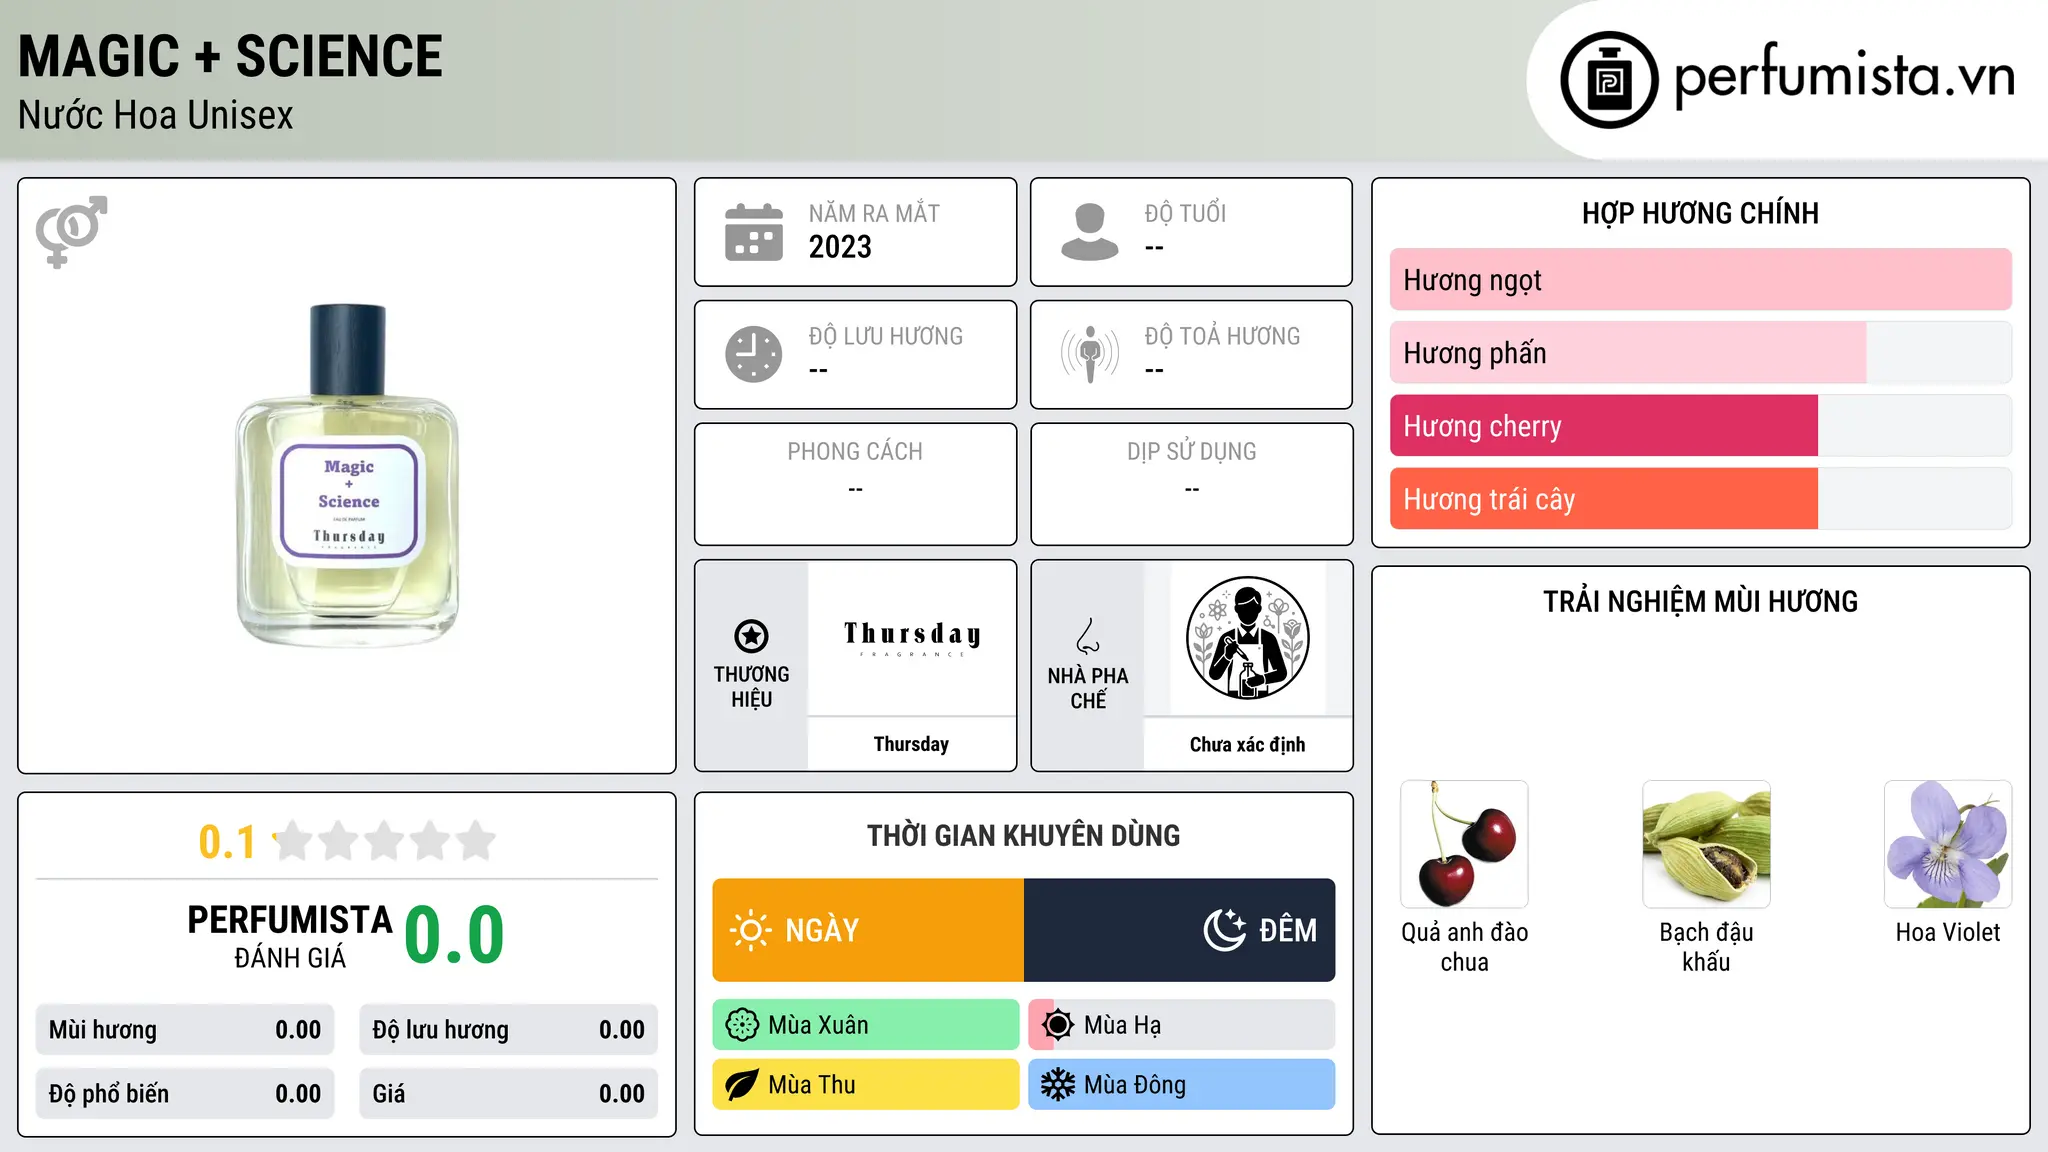
Task: Click the sillage icon for Độ Toả Hương
Action: pos(1090,354)
